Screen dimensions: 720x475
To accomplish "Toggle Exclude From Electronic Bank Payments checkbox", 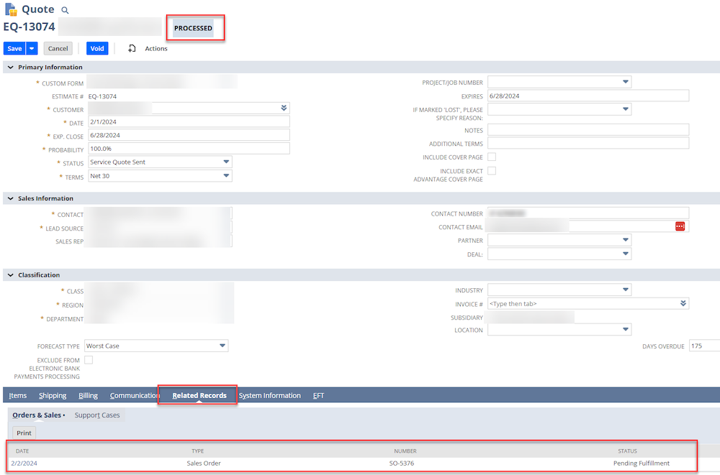I will pos(89,360).
